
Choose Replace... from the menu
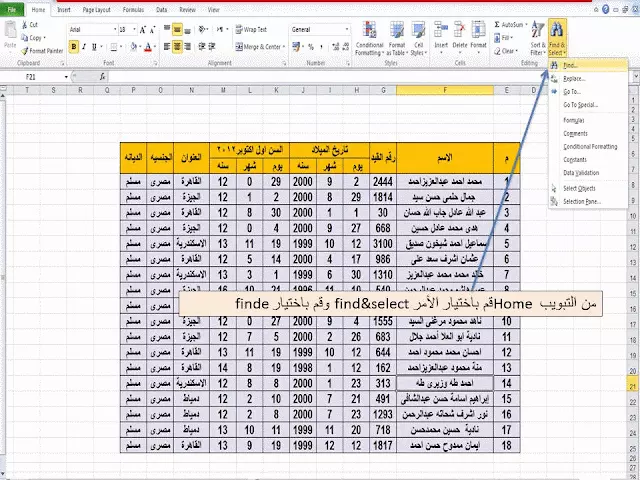pyautogui.click(x=588, y=78)
